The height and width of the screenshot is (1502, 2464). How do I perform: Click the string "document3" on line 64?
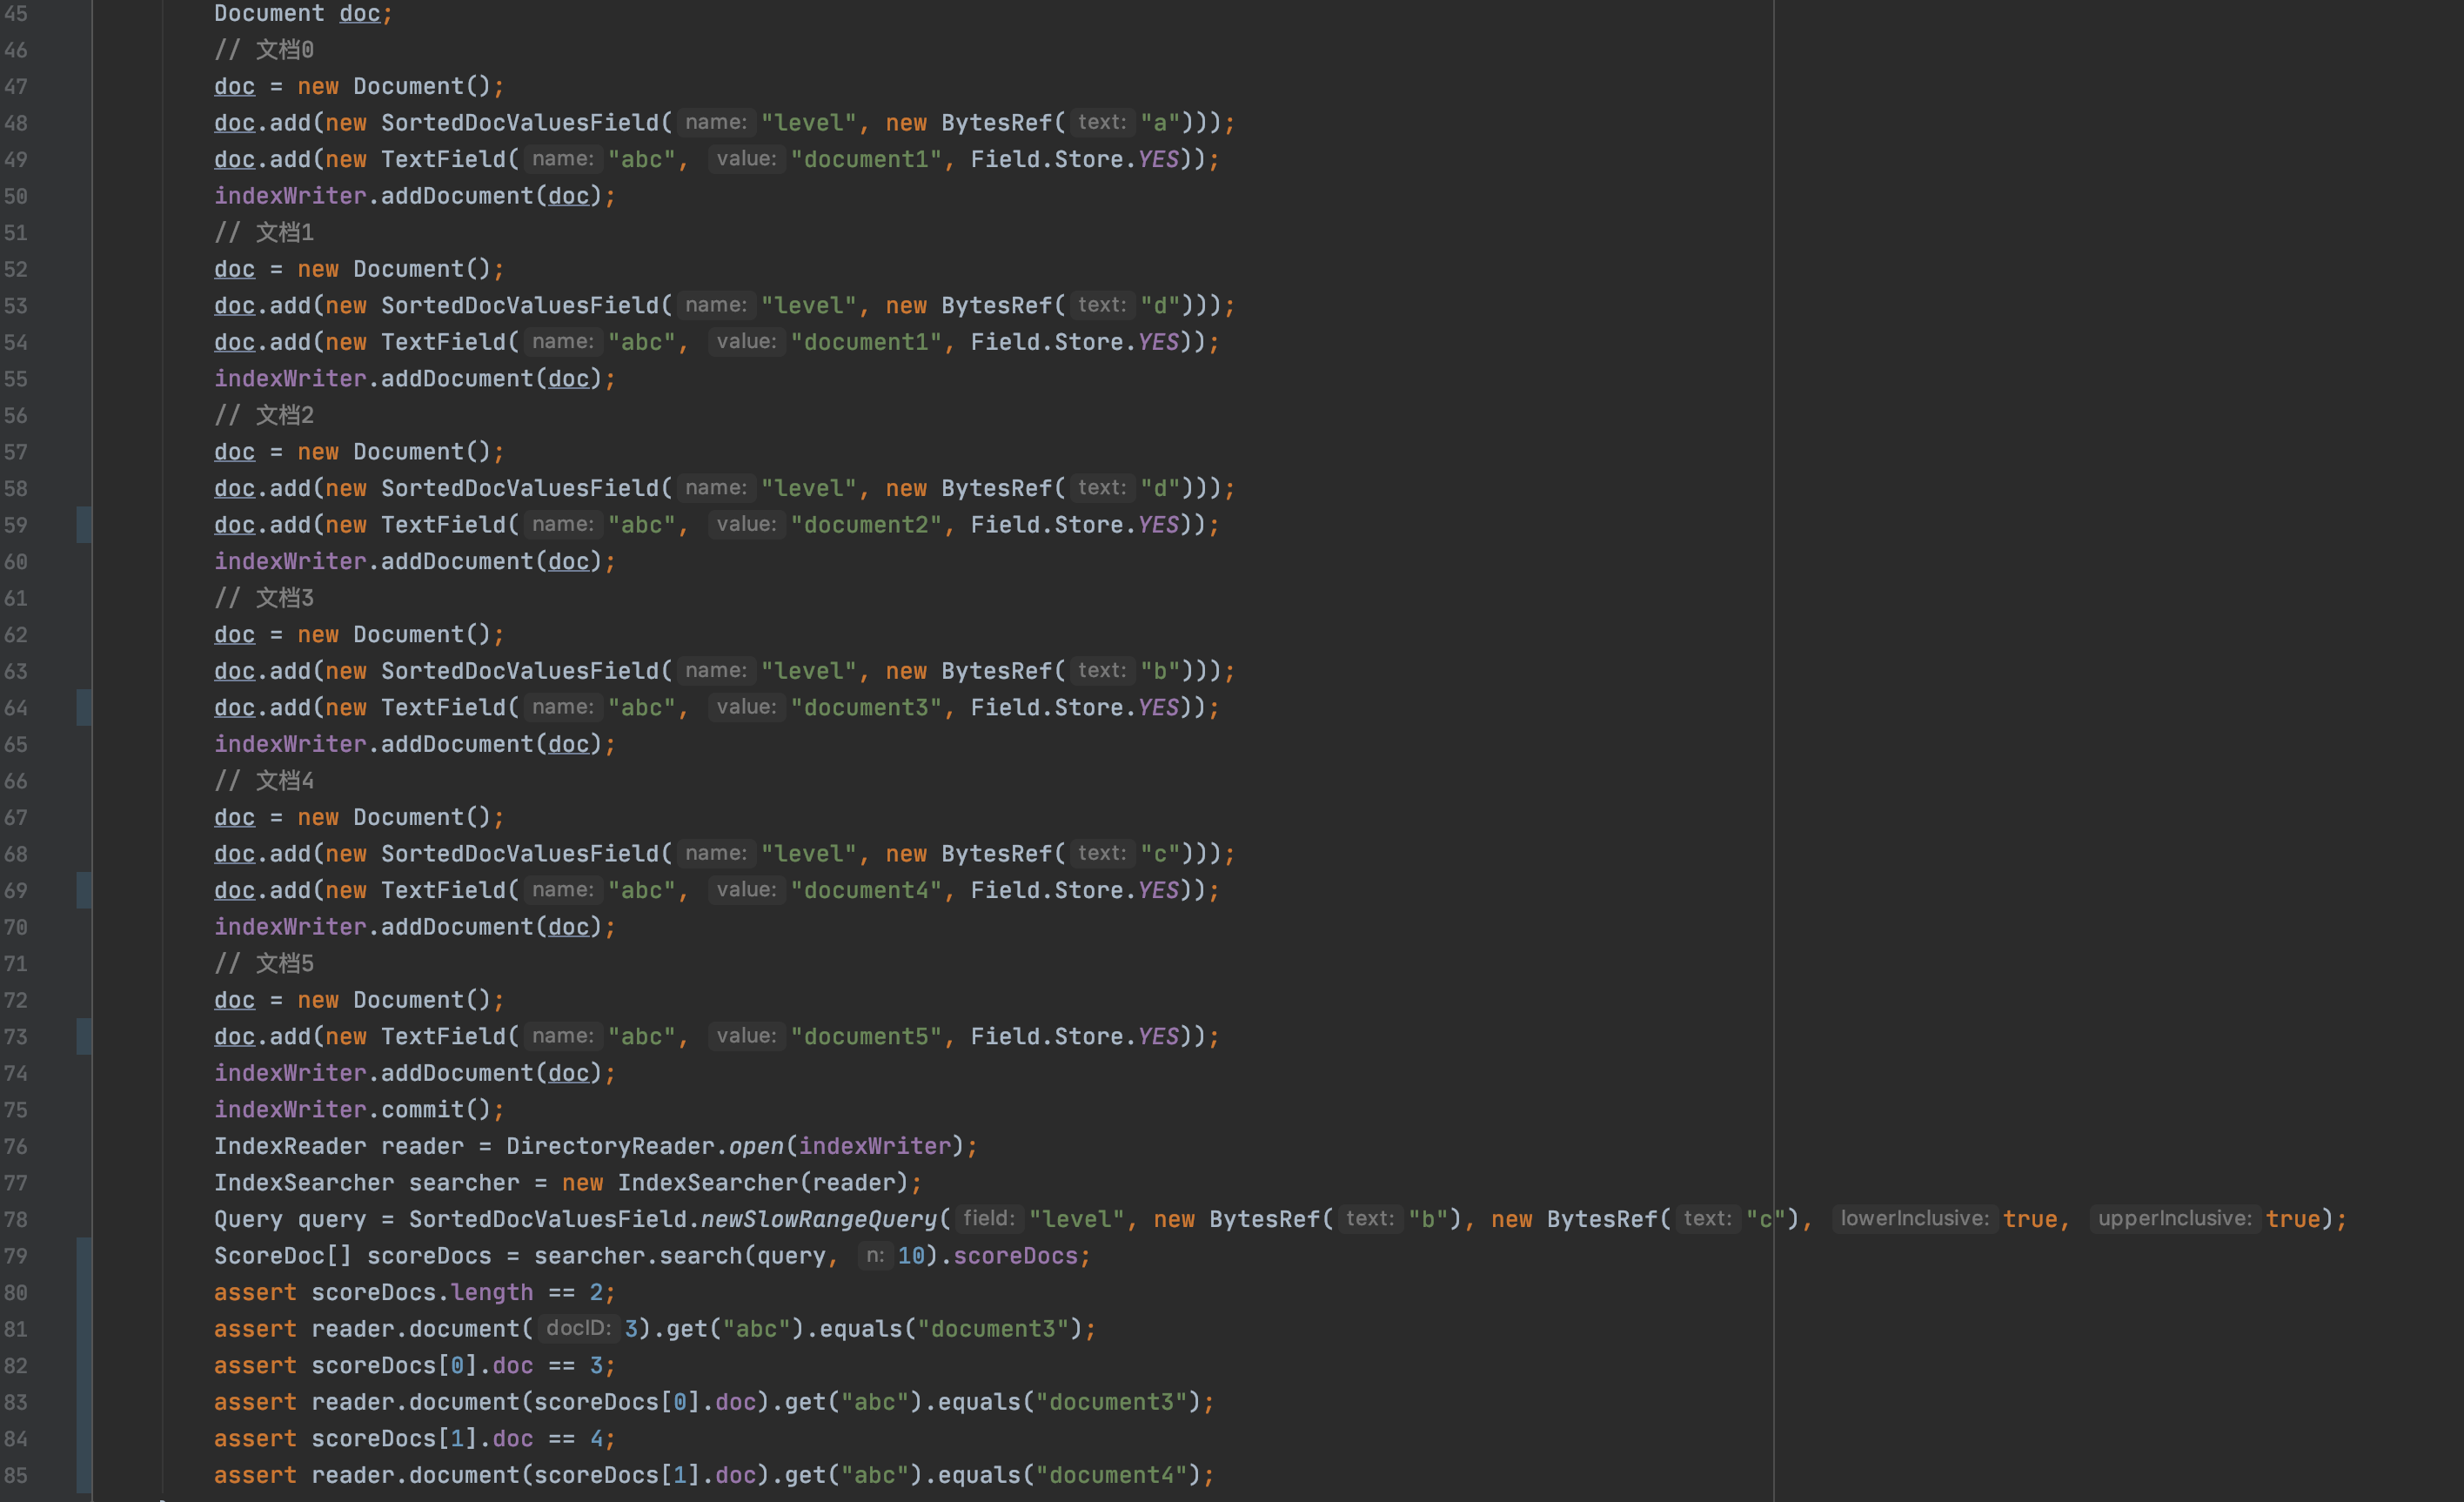[866, 708]
